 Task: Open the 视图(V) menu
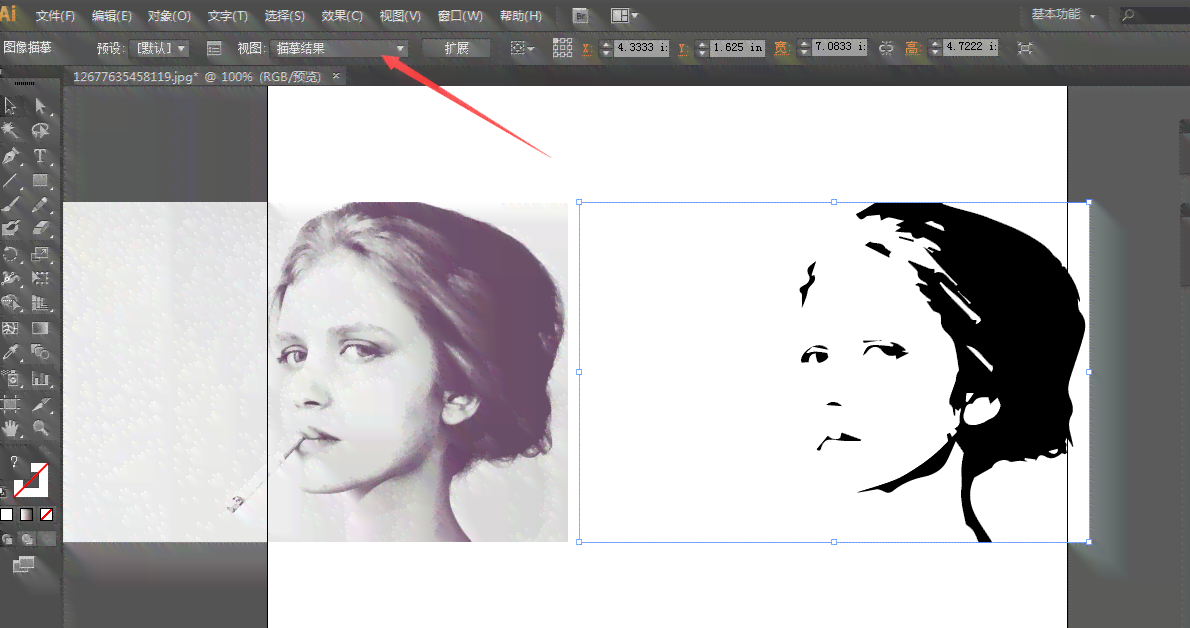click(400, 15)
